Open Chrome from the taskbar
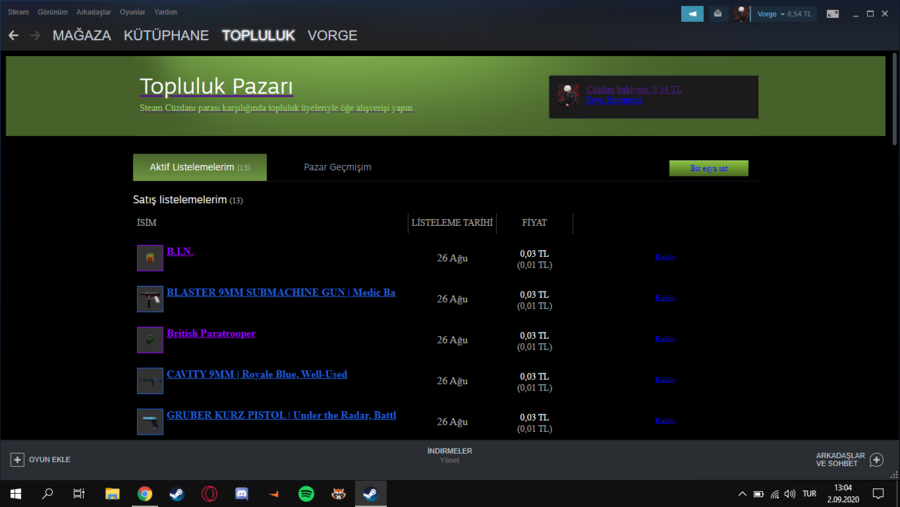Image resolution: width=900 pixels, height=507 pixels. tap(145, 494)
